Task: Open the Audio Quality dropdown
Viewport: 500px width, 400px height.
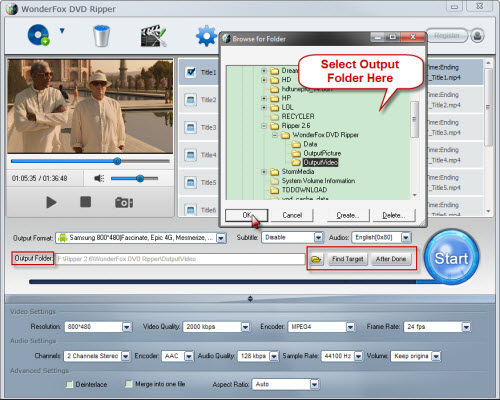Action: pos(274,356)
